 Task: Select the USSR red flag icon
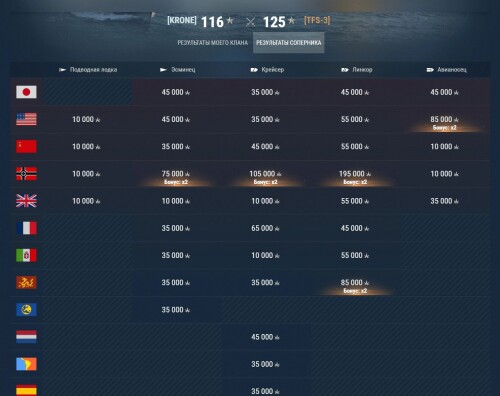coord(26,146)
